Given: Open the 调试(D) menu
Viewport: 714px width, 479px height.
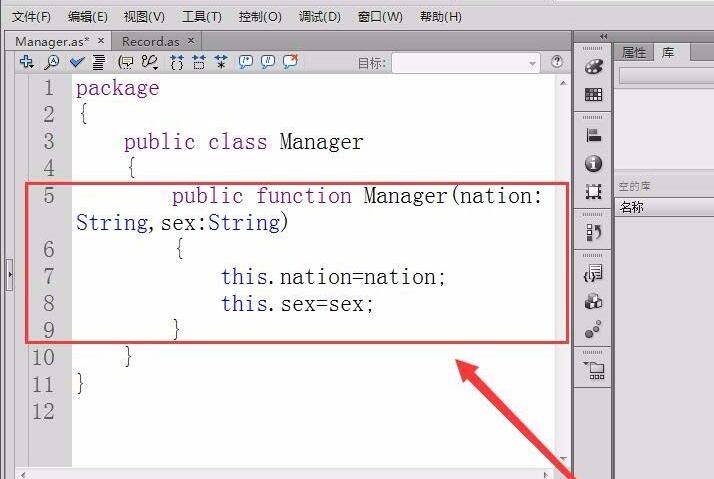Looking at the screenshot, I should [320, 17].
